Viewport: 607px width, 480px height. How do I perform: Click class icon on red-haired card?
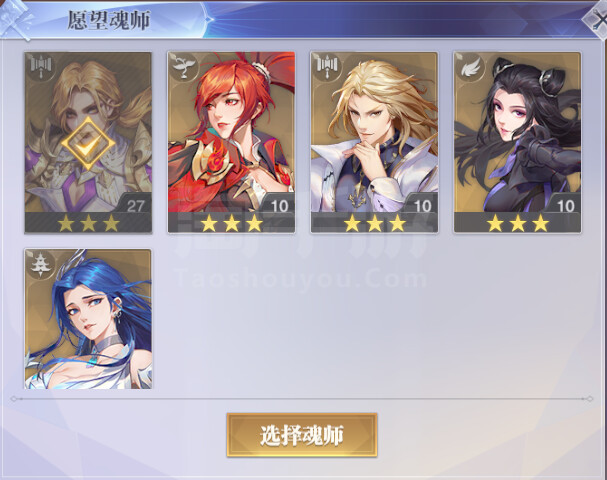(x=183, y=67)
